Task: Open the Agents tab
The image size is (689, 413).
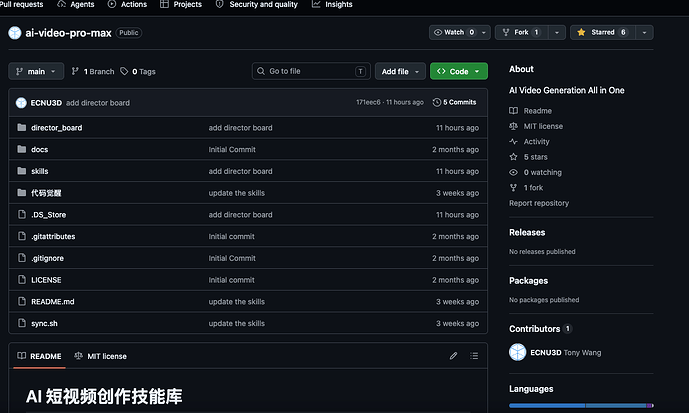Action: (x=76, y=4)
